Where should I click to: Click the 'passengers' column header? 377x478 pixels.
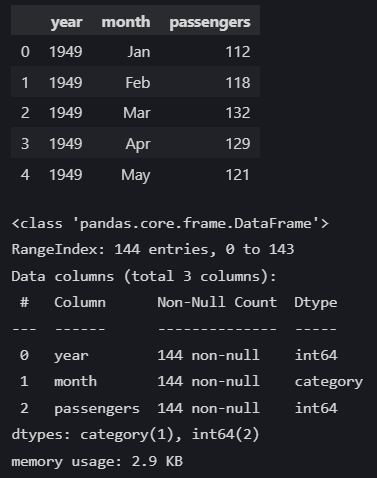click(x=210, y=23)
